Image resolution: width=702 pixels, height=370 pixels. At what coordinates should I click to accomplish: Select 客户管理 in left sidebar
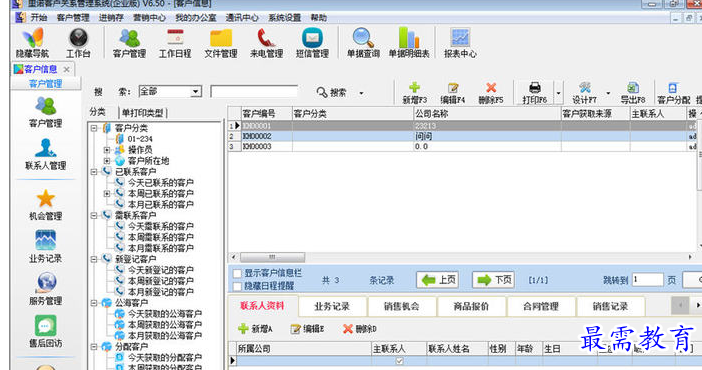(x=45, y=112)
